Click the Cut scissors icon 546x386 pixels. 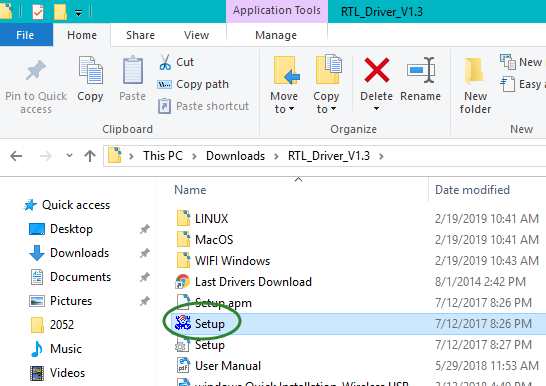165,62
